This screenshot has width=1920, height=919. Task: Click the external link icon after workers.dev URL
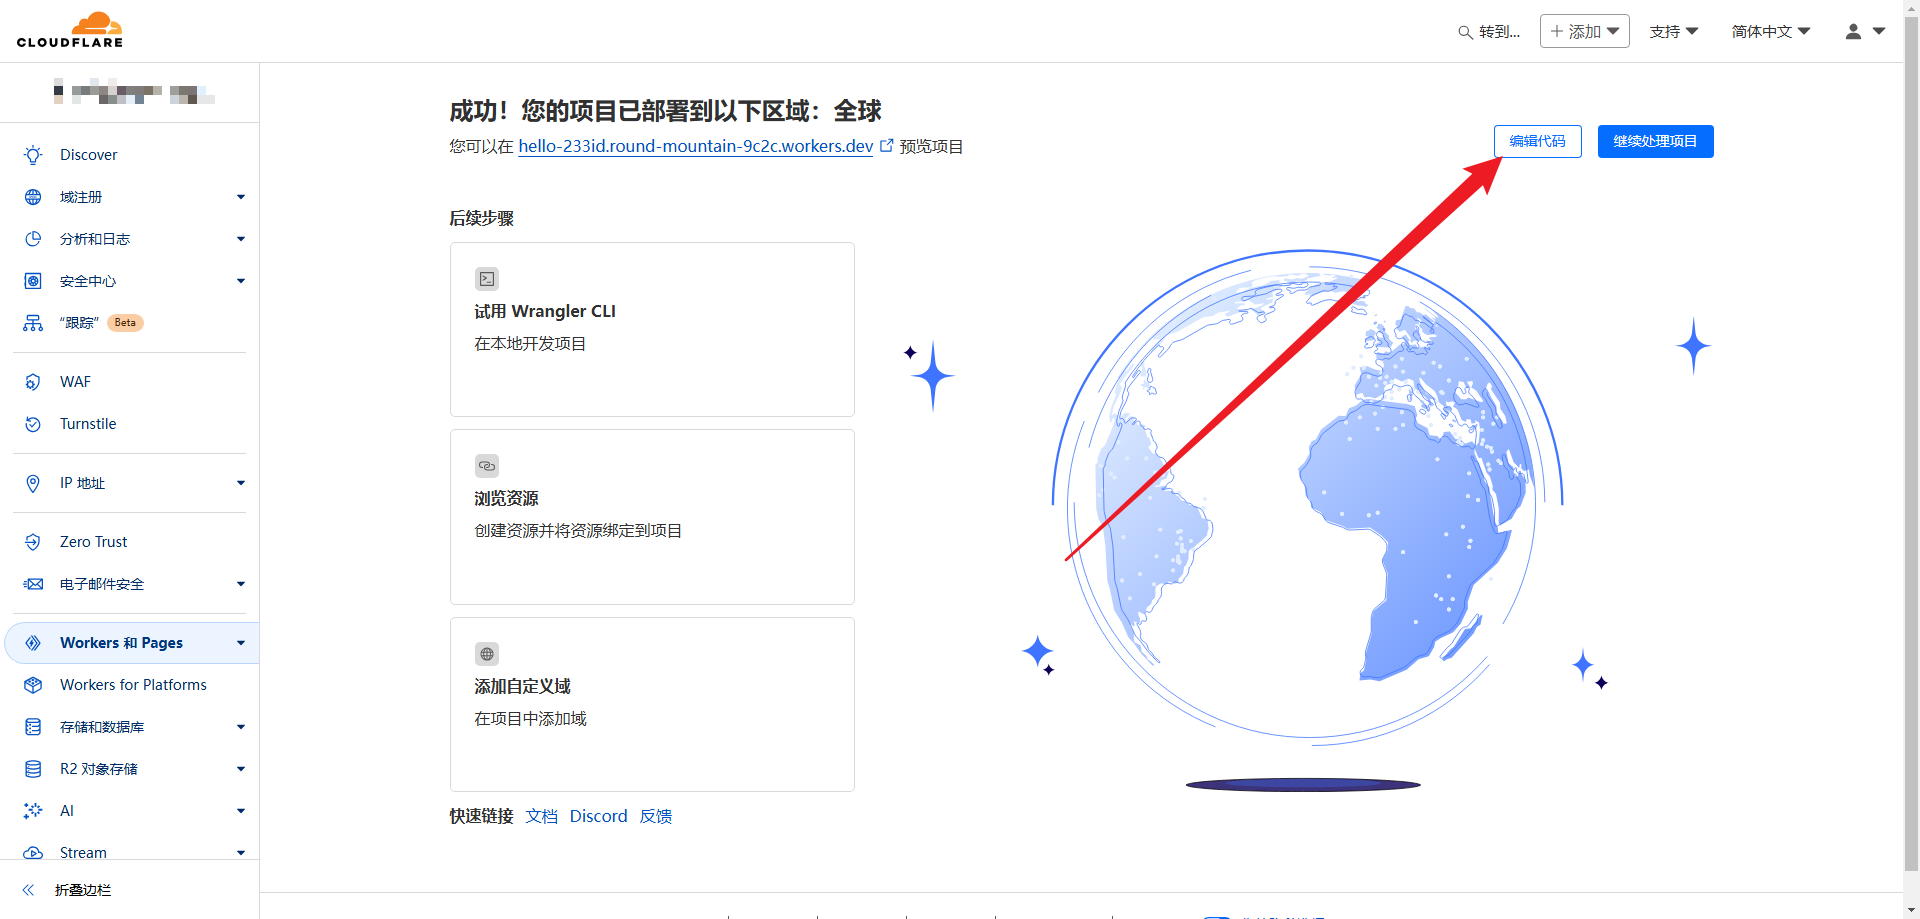(x=886, y=146)
